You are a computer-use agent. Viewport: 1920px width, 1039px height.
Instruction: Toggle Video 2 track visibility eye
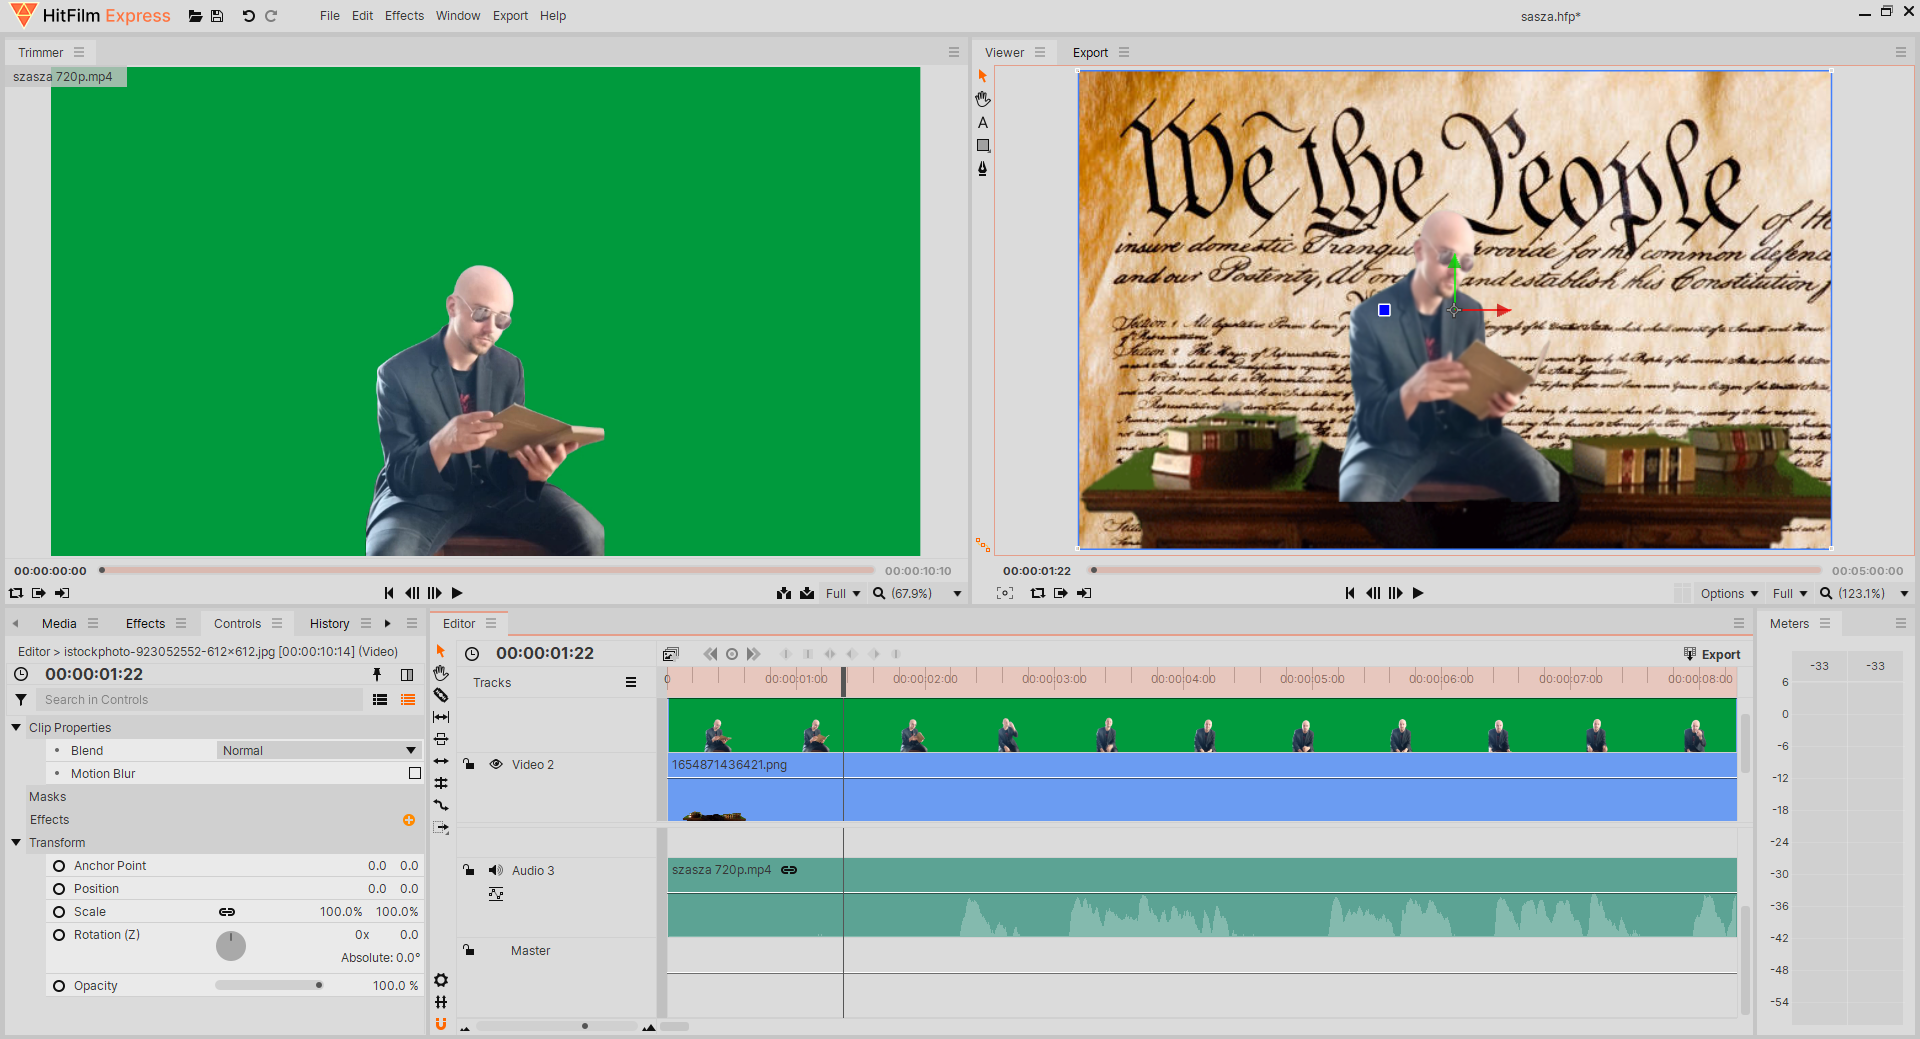click(495, 764)
